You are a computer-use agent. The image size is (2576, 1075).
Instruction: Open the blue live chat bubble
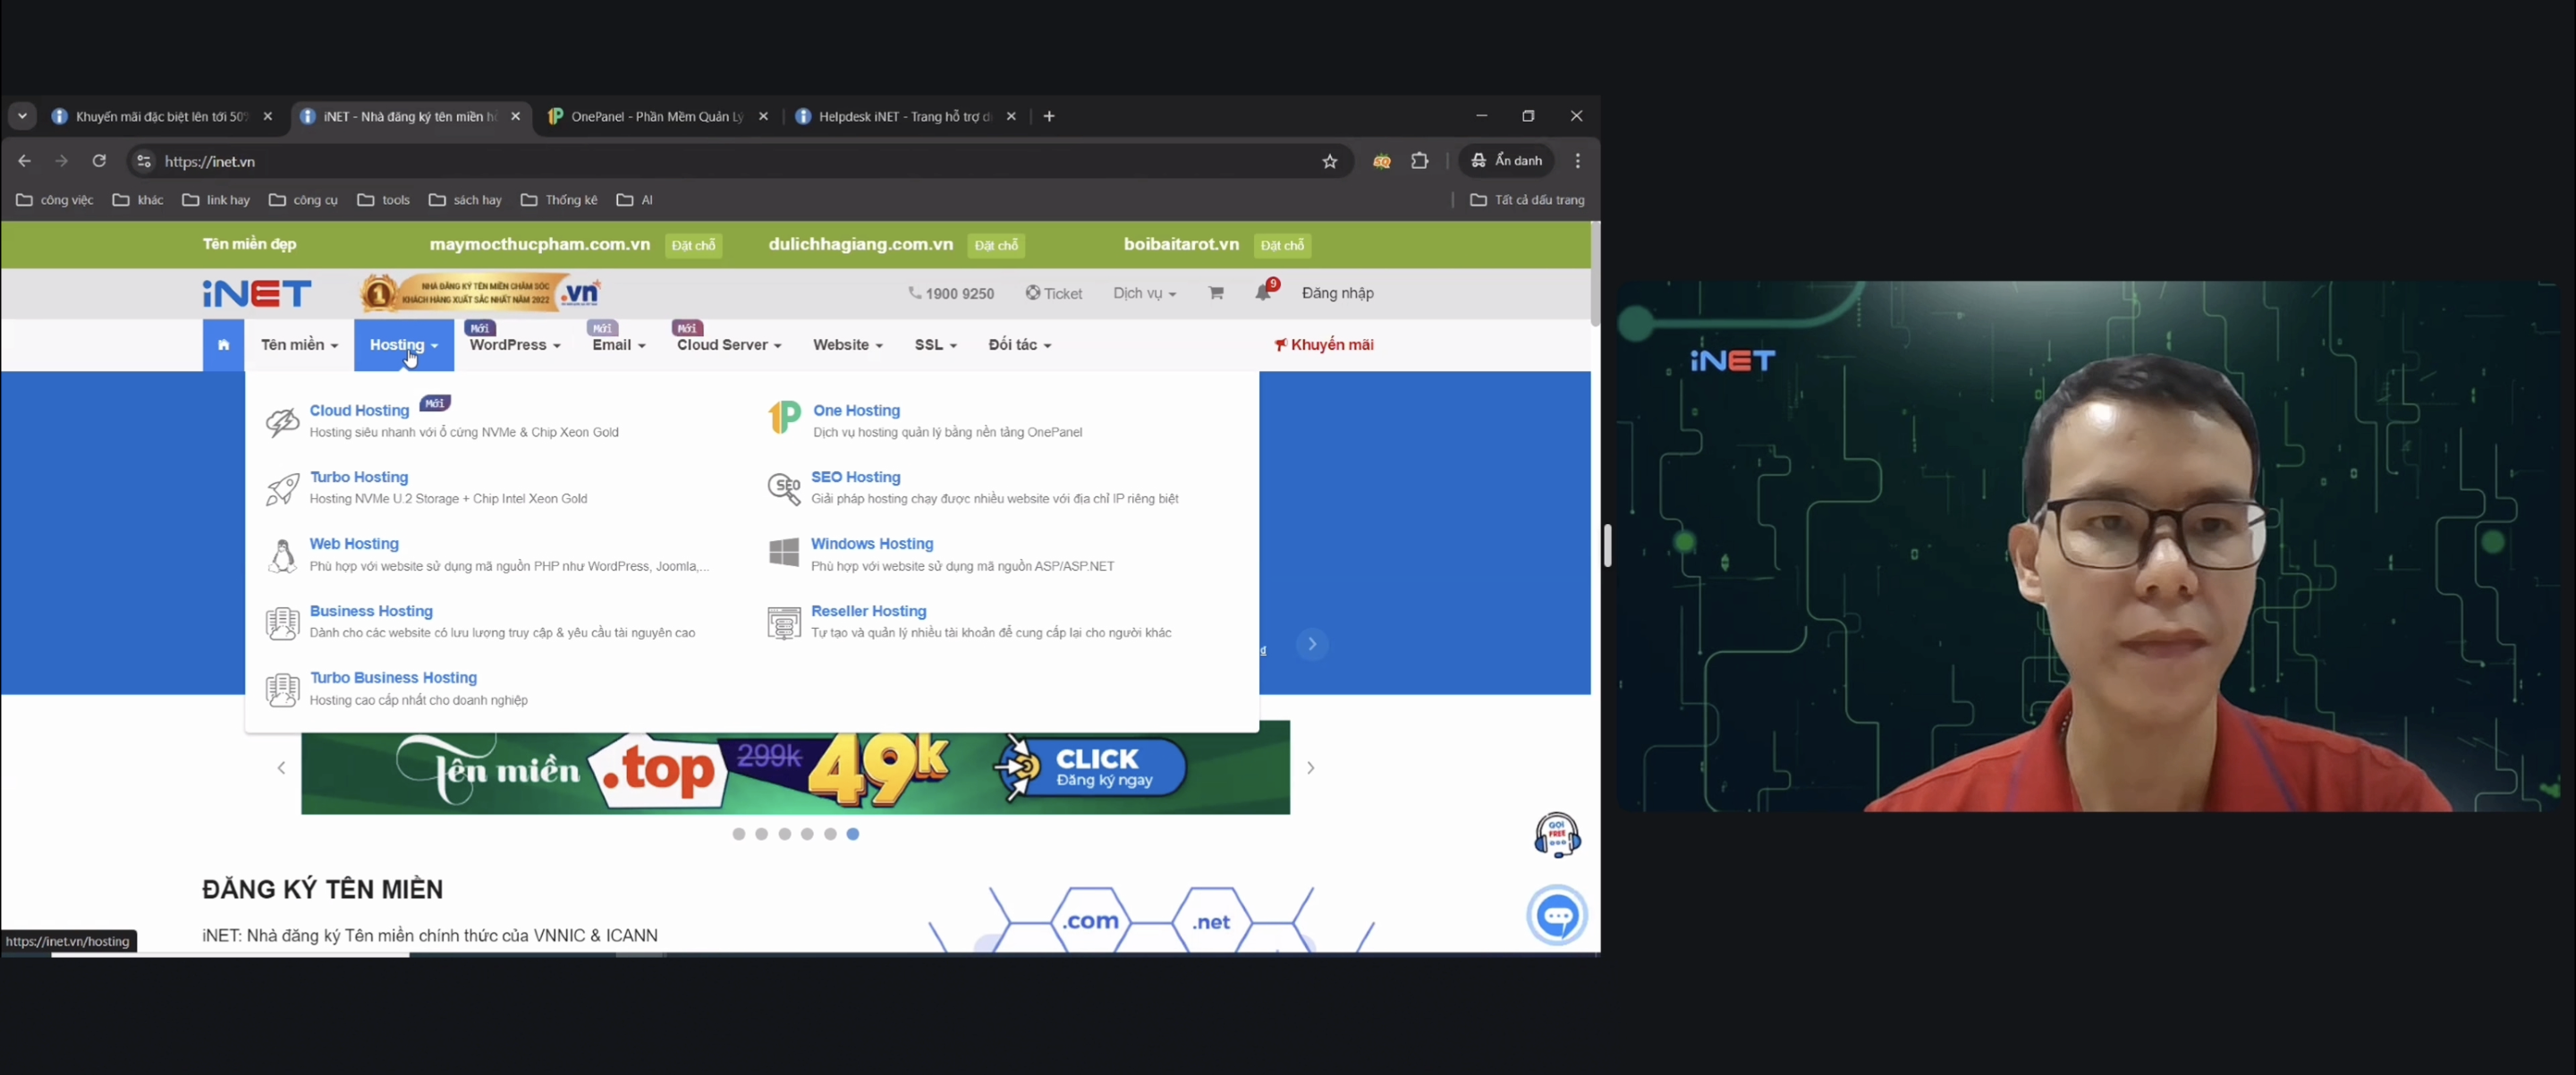(x=1557, y=915)
